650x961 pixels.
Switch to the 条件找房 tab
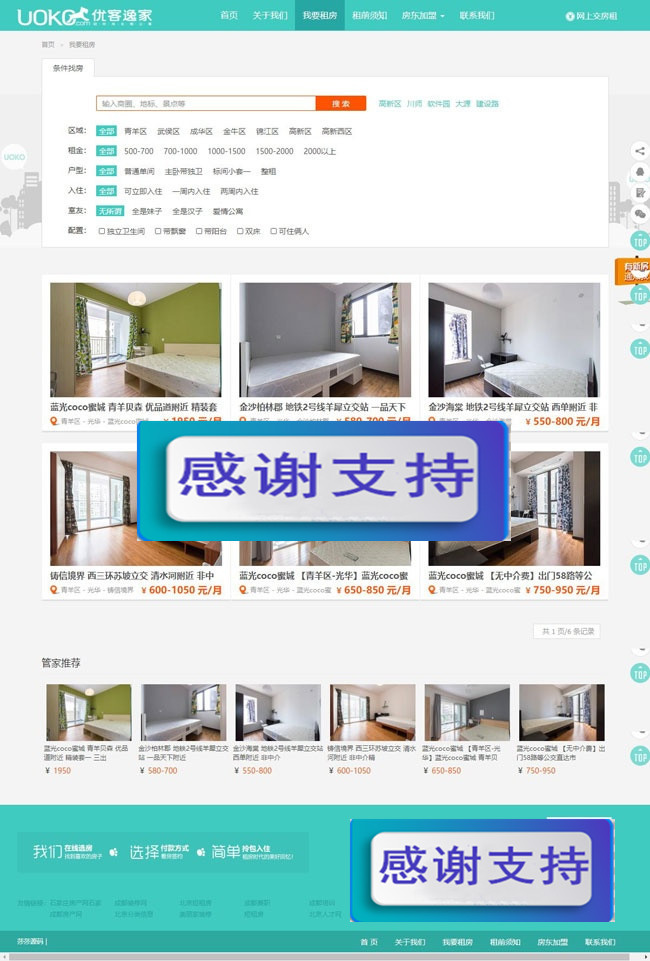(68, 67)
